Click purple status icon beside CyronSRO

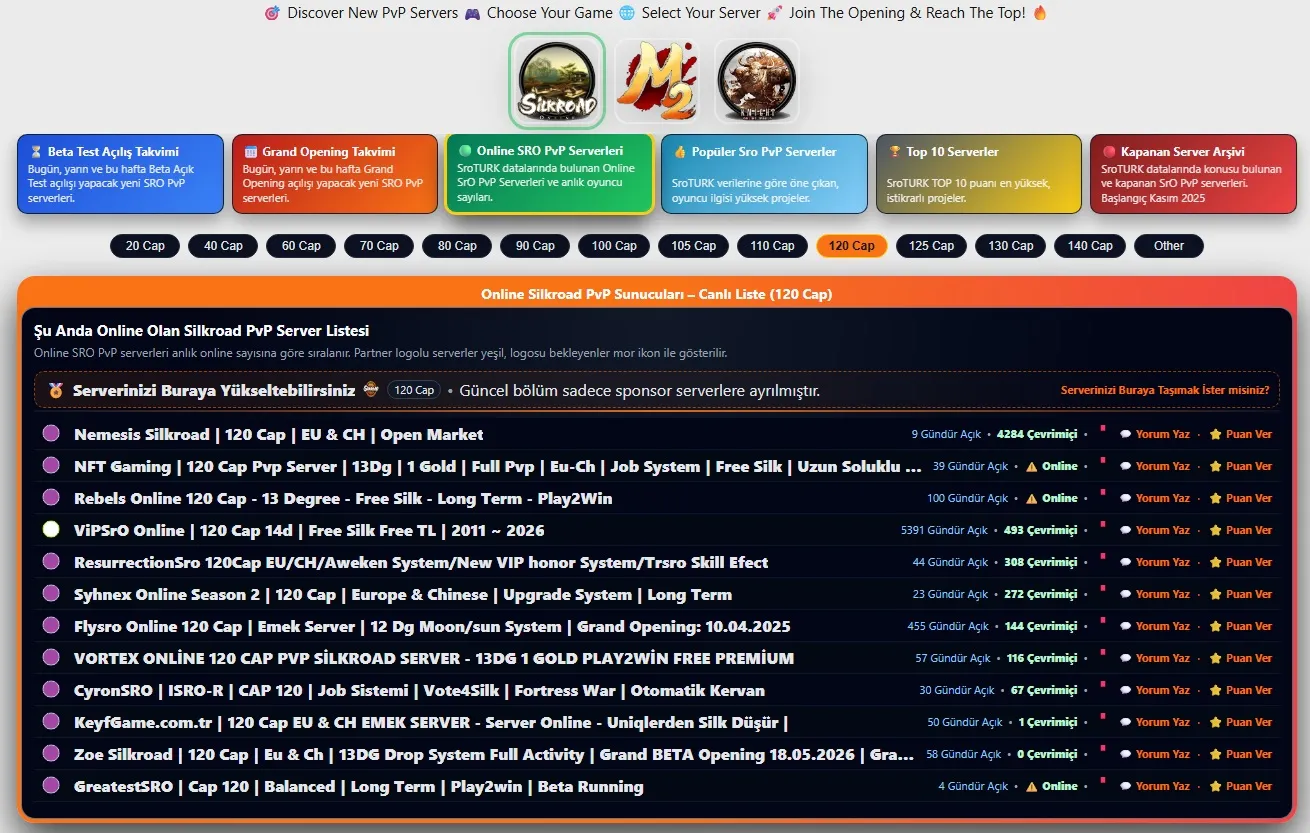tap(51, 690)
